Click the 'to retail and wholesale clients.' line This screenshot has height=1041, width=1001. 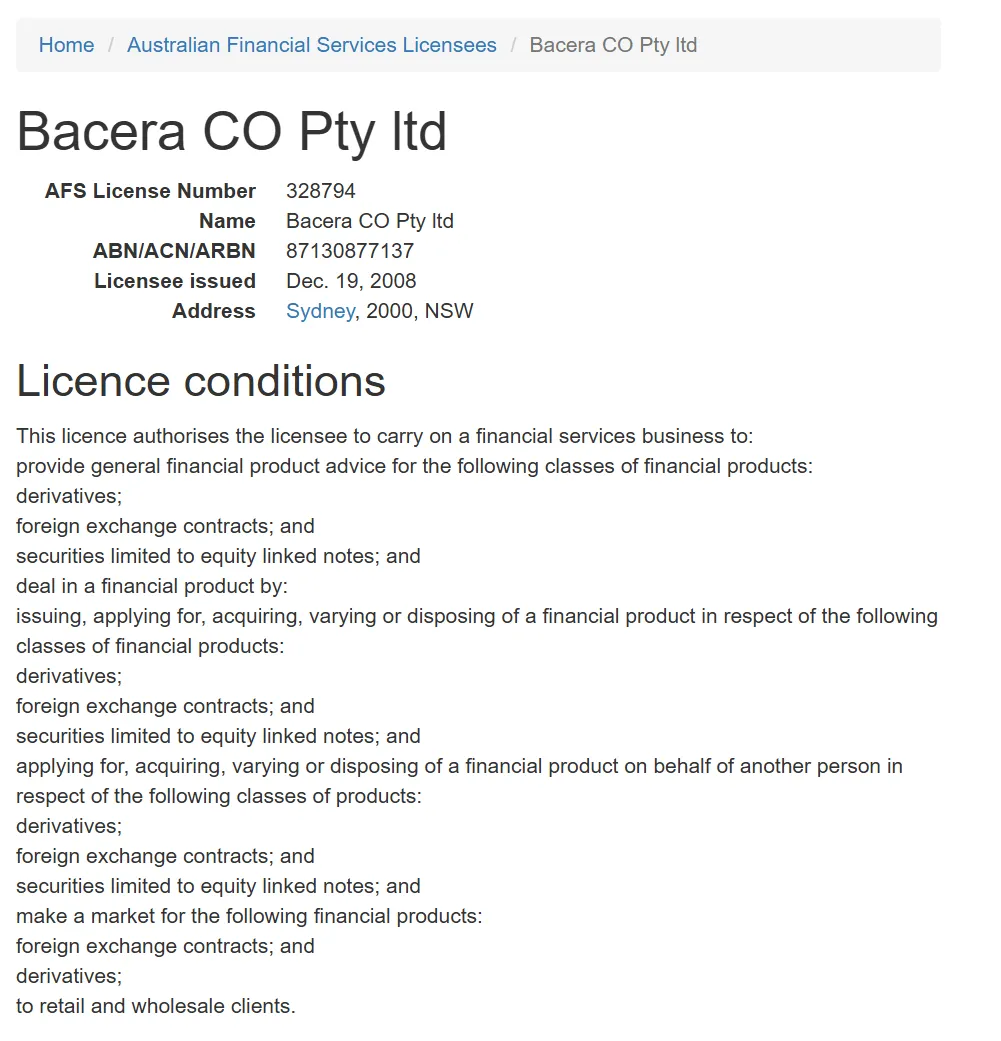point(156,1006)
